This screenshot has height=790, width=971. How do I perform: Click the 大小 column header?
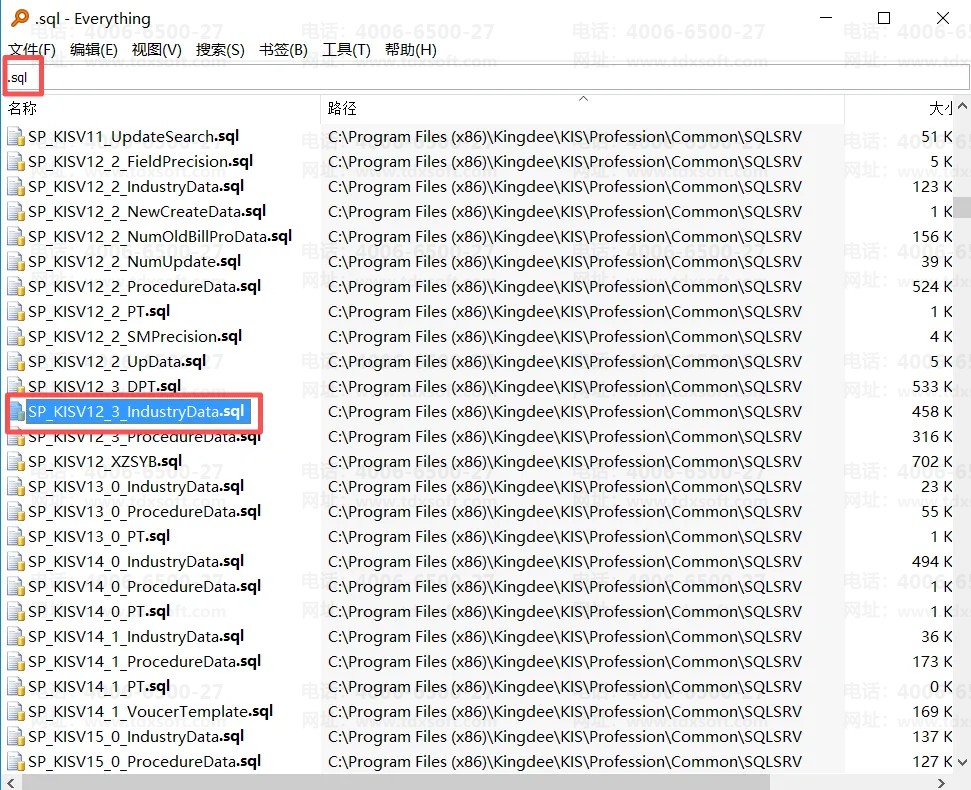(940, 108)
